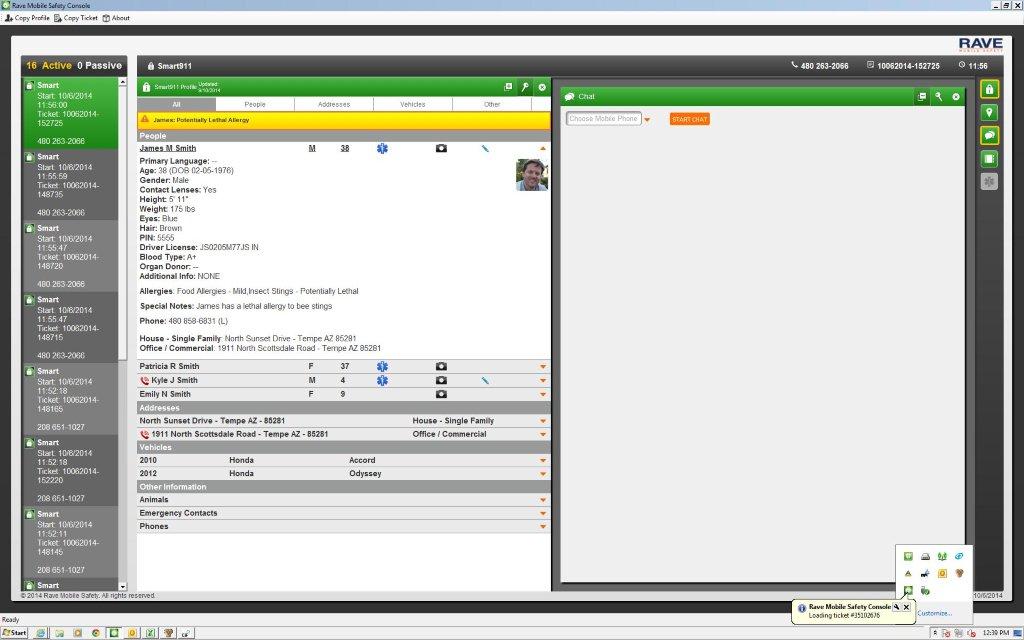Open notification balloon wrench options

tap(897, 607)
